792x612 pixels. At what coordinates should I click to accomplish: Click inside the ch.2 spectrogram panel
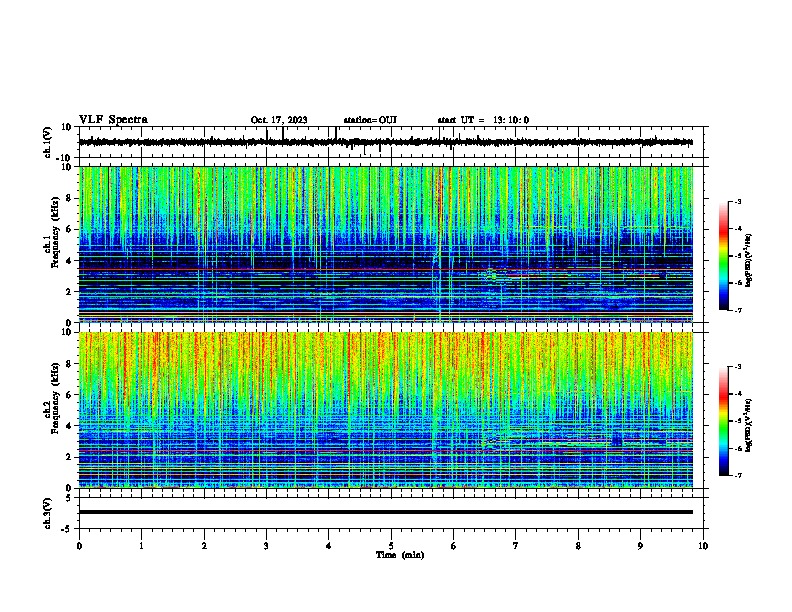point(386,410)
